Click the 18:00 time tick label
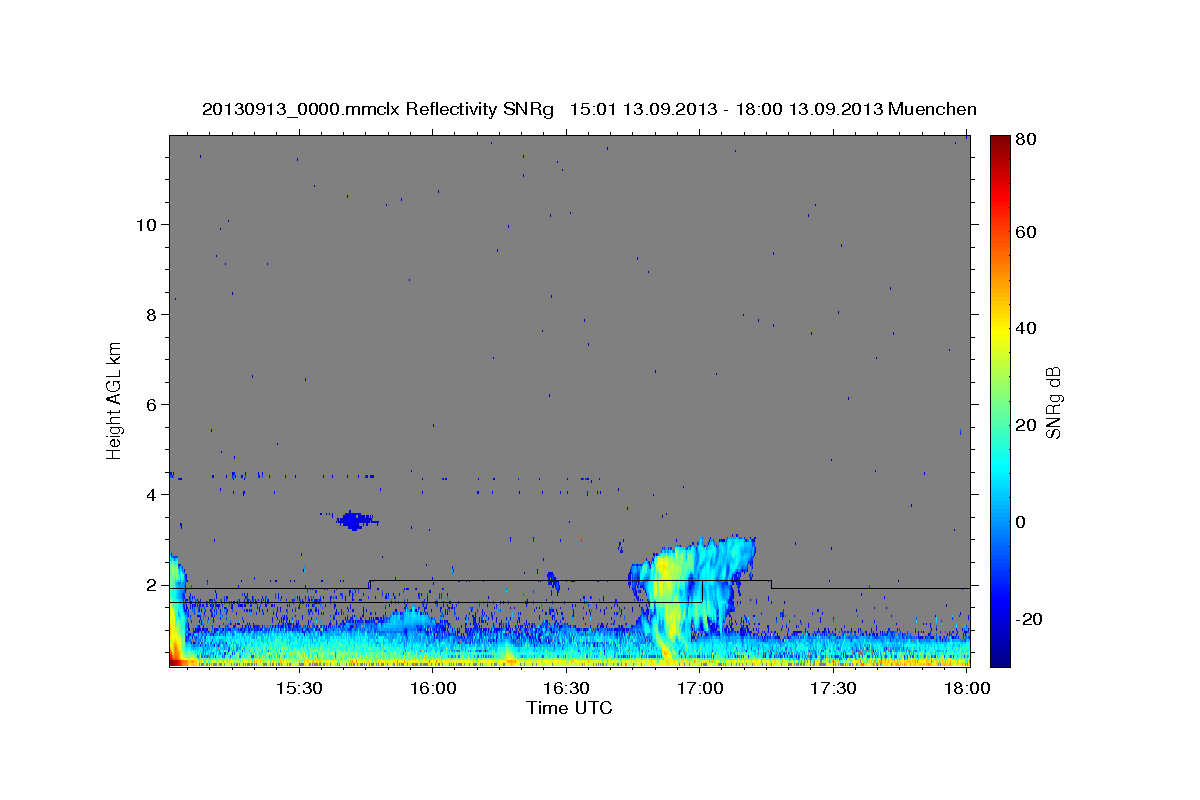The height and width of the screenshot is (800, 1200). 966,688
